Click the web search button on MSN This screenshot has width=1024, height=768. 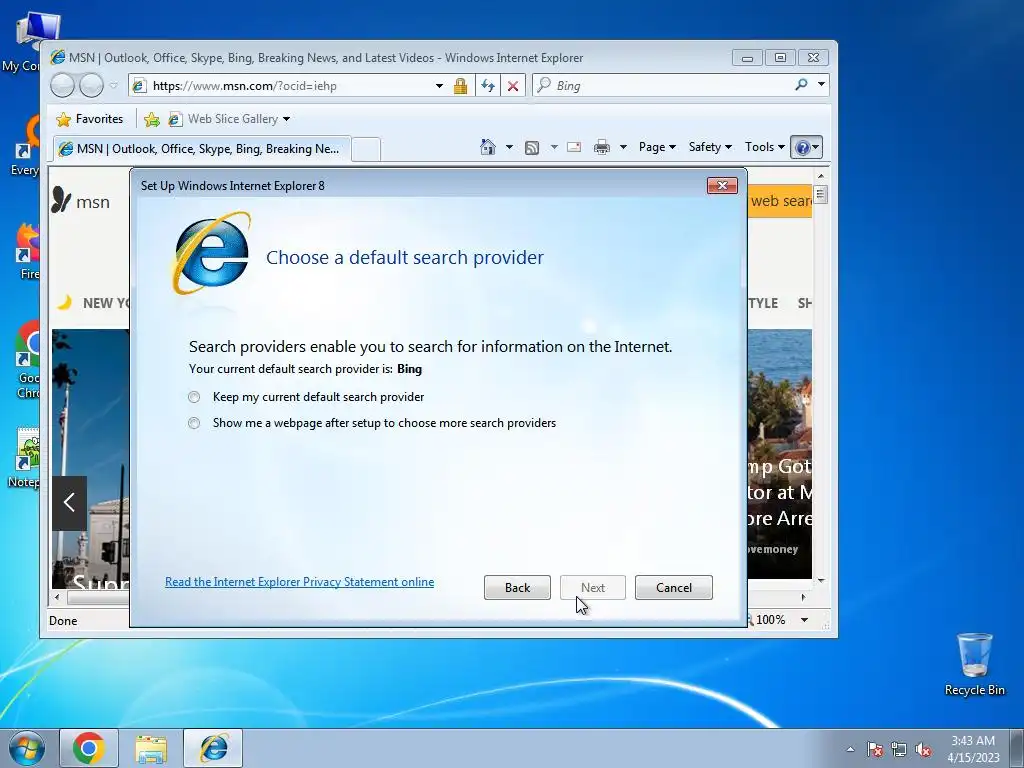click(x=780, y=201)
